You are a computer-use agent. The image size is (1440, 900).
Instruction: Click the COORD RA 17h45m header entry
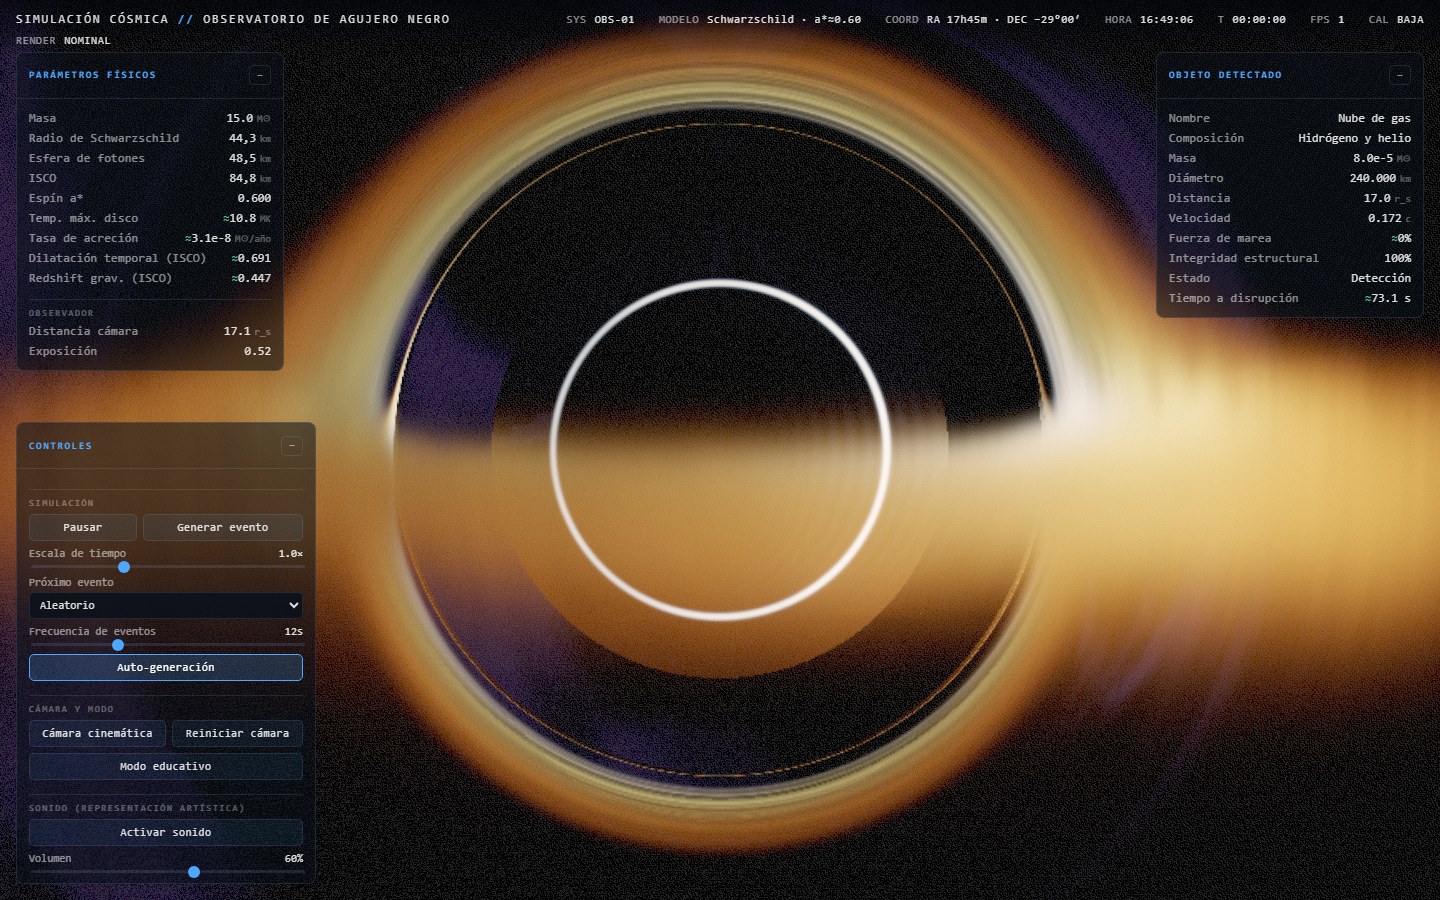(x=982, y=19)
